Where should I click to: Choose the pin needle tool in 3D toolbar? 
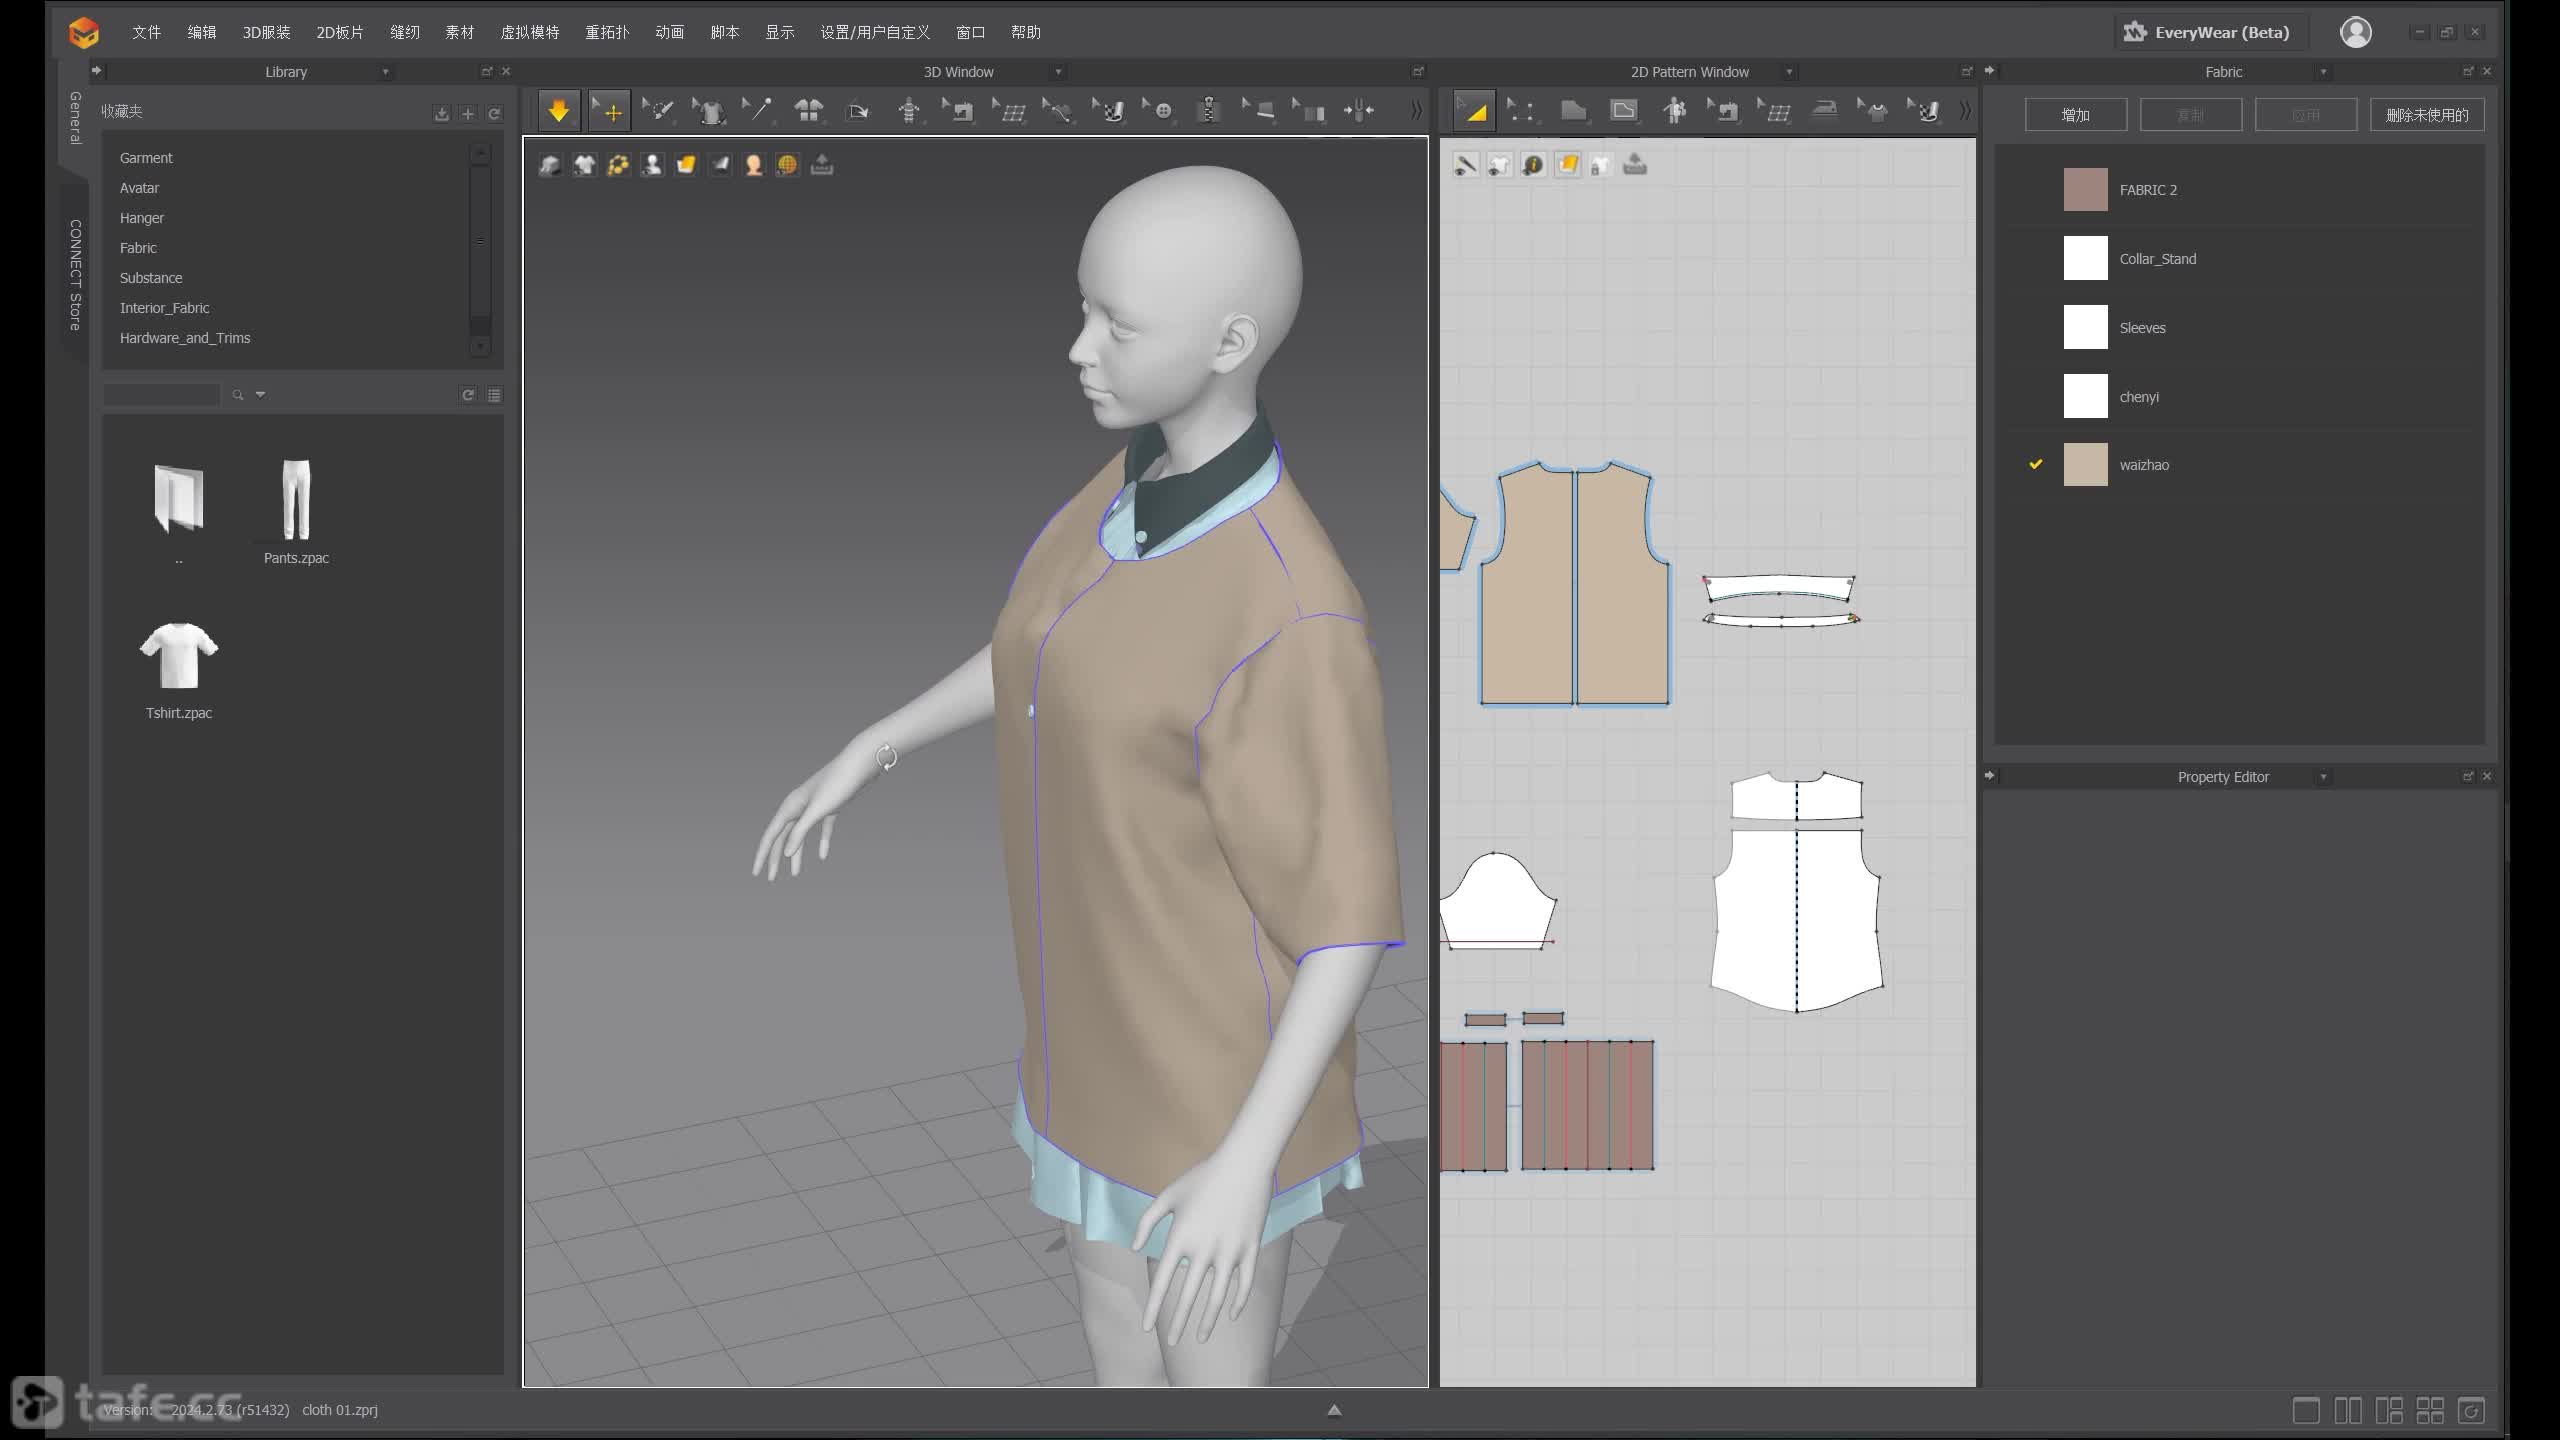click(x=758, y=111)
